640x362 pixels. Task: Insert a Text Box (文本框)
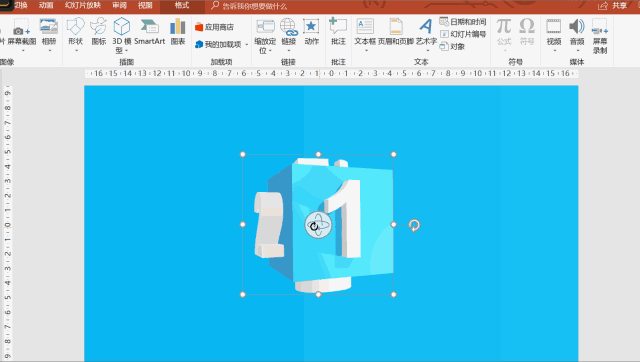365,32
